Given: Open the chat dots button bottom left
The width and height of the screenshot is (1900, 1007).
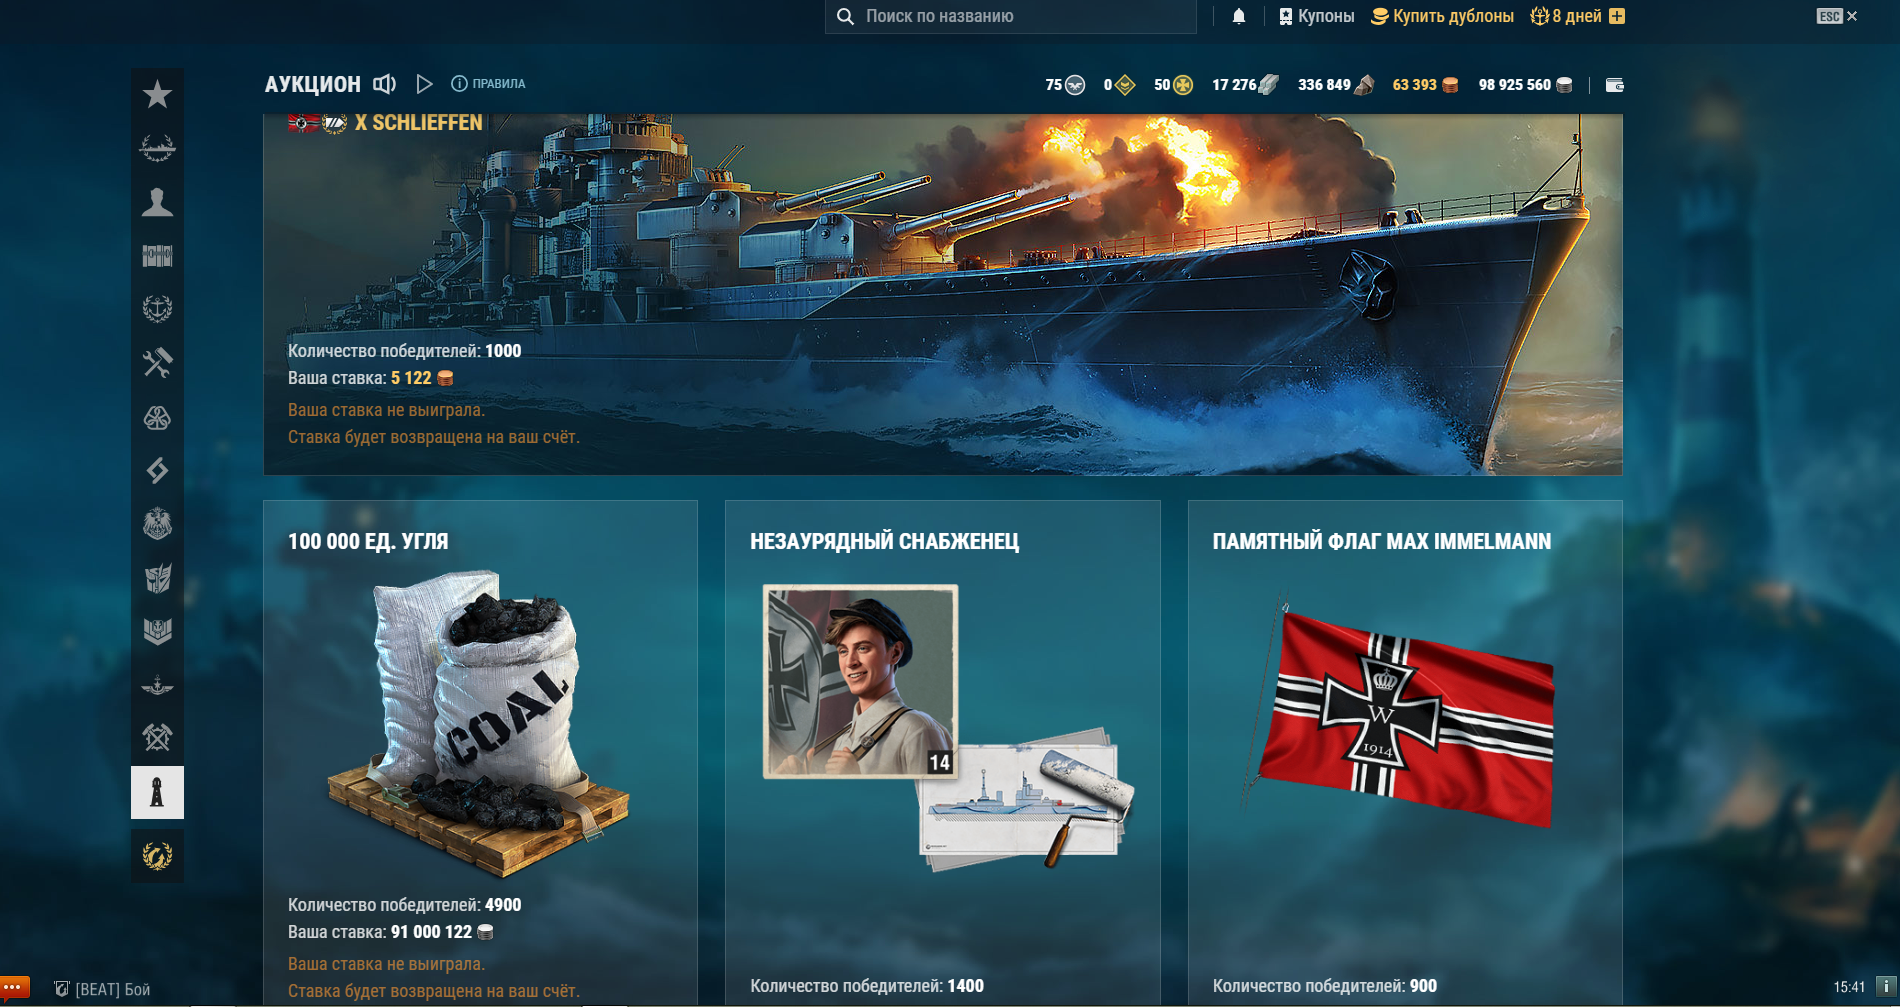Looking at the screenshot, I should pos(14,988).
